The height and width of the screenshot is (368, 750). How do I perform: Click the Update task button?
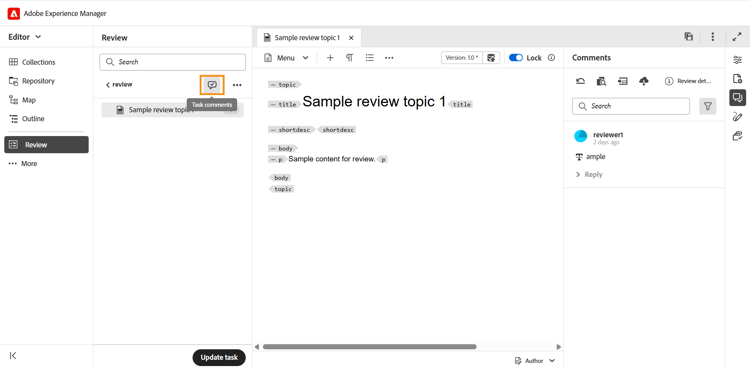pos(219,357)
